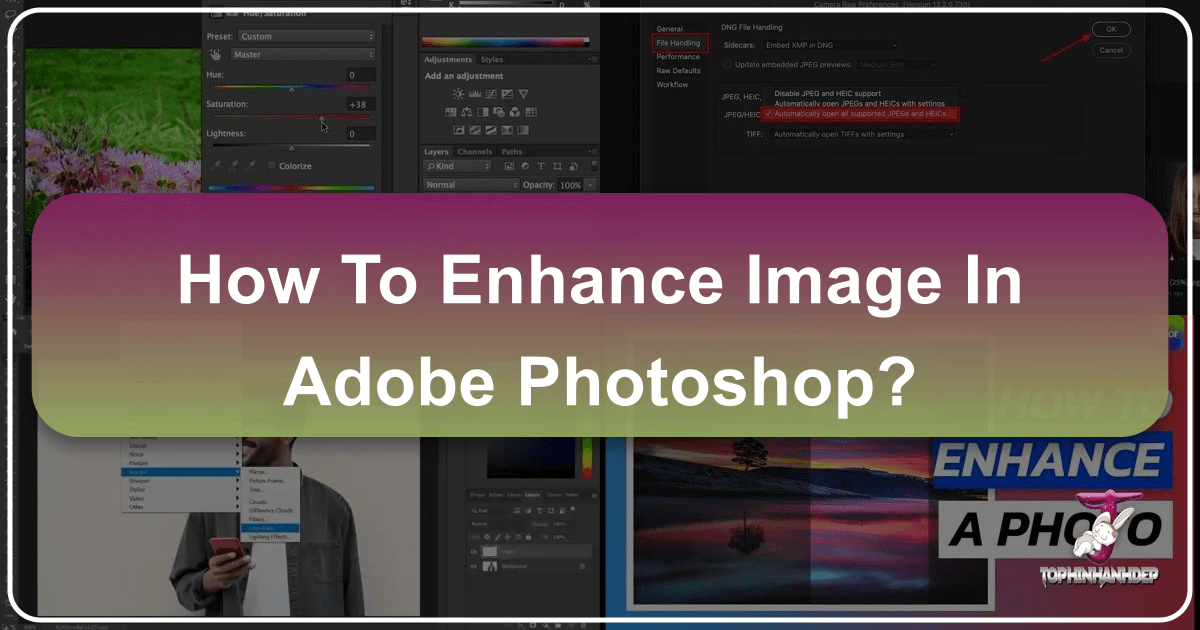Open the Sidecars Embed XMP dropdown
Screen dimensions: 1200x630
(830, 45)
